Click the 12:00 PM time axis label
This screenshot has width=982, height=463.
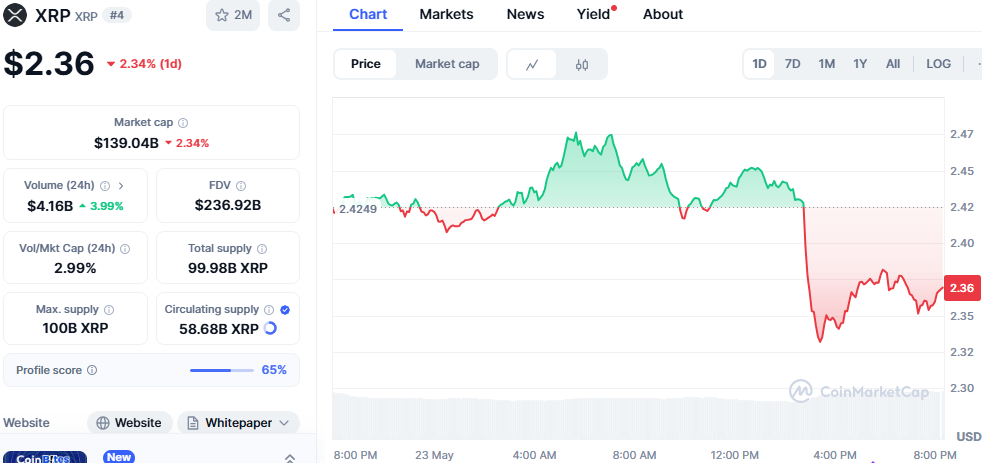(x=733, y=455)
